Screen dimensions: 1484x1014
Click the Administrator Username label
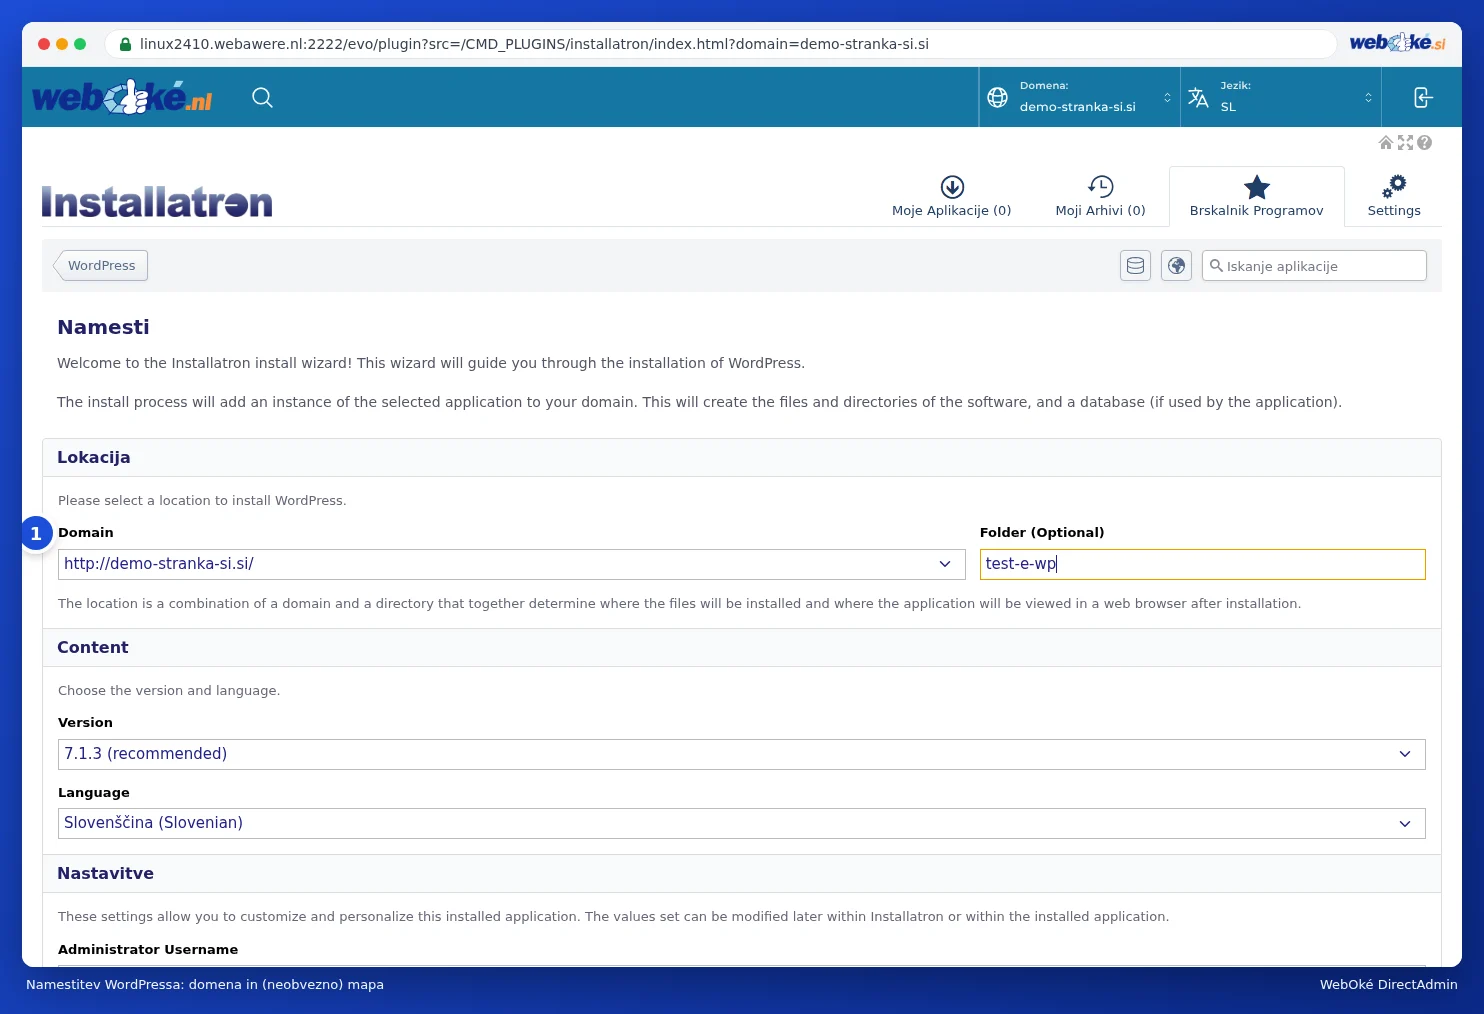(148, 949)
